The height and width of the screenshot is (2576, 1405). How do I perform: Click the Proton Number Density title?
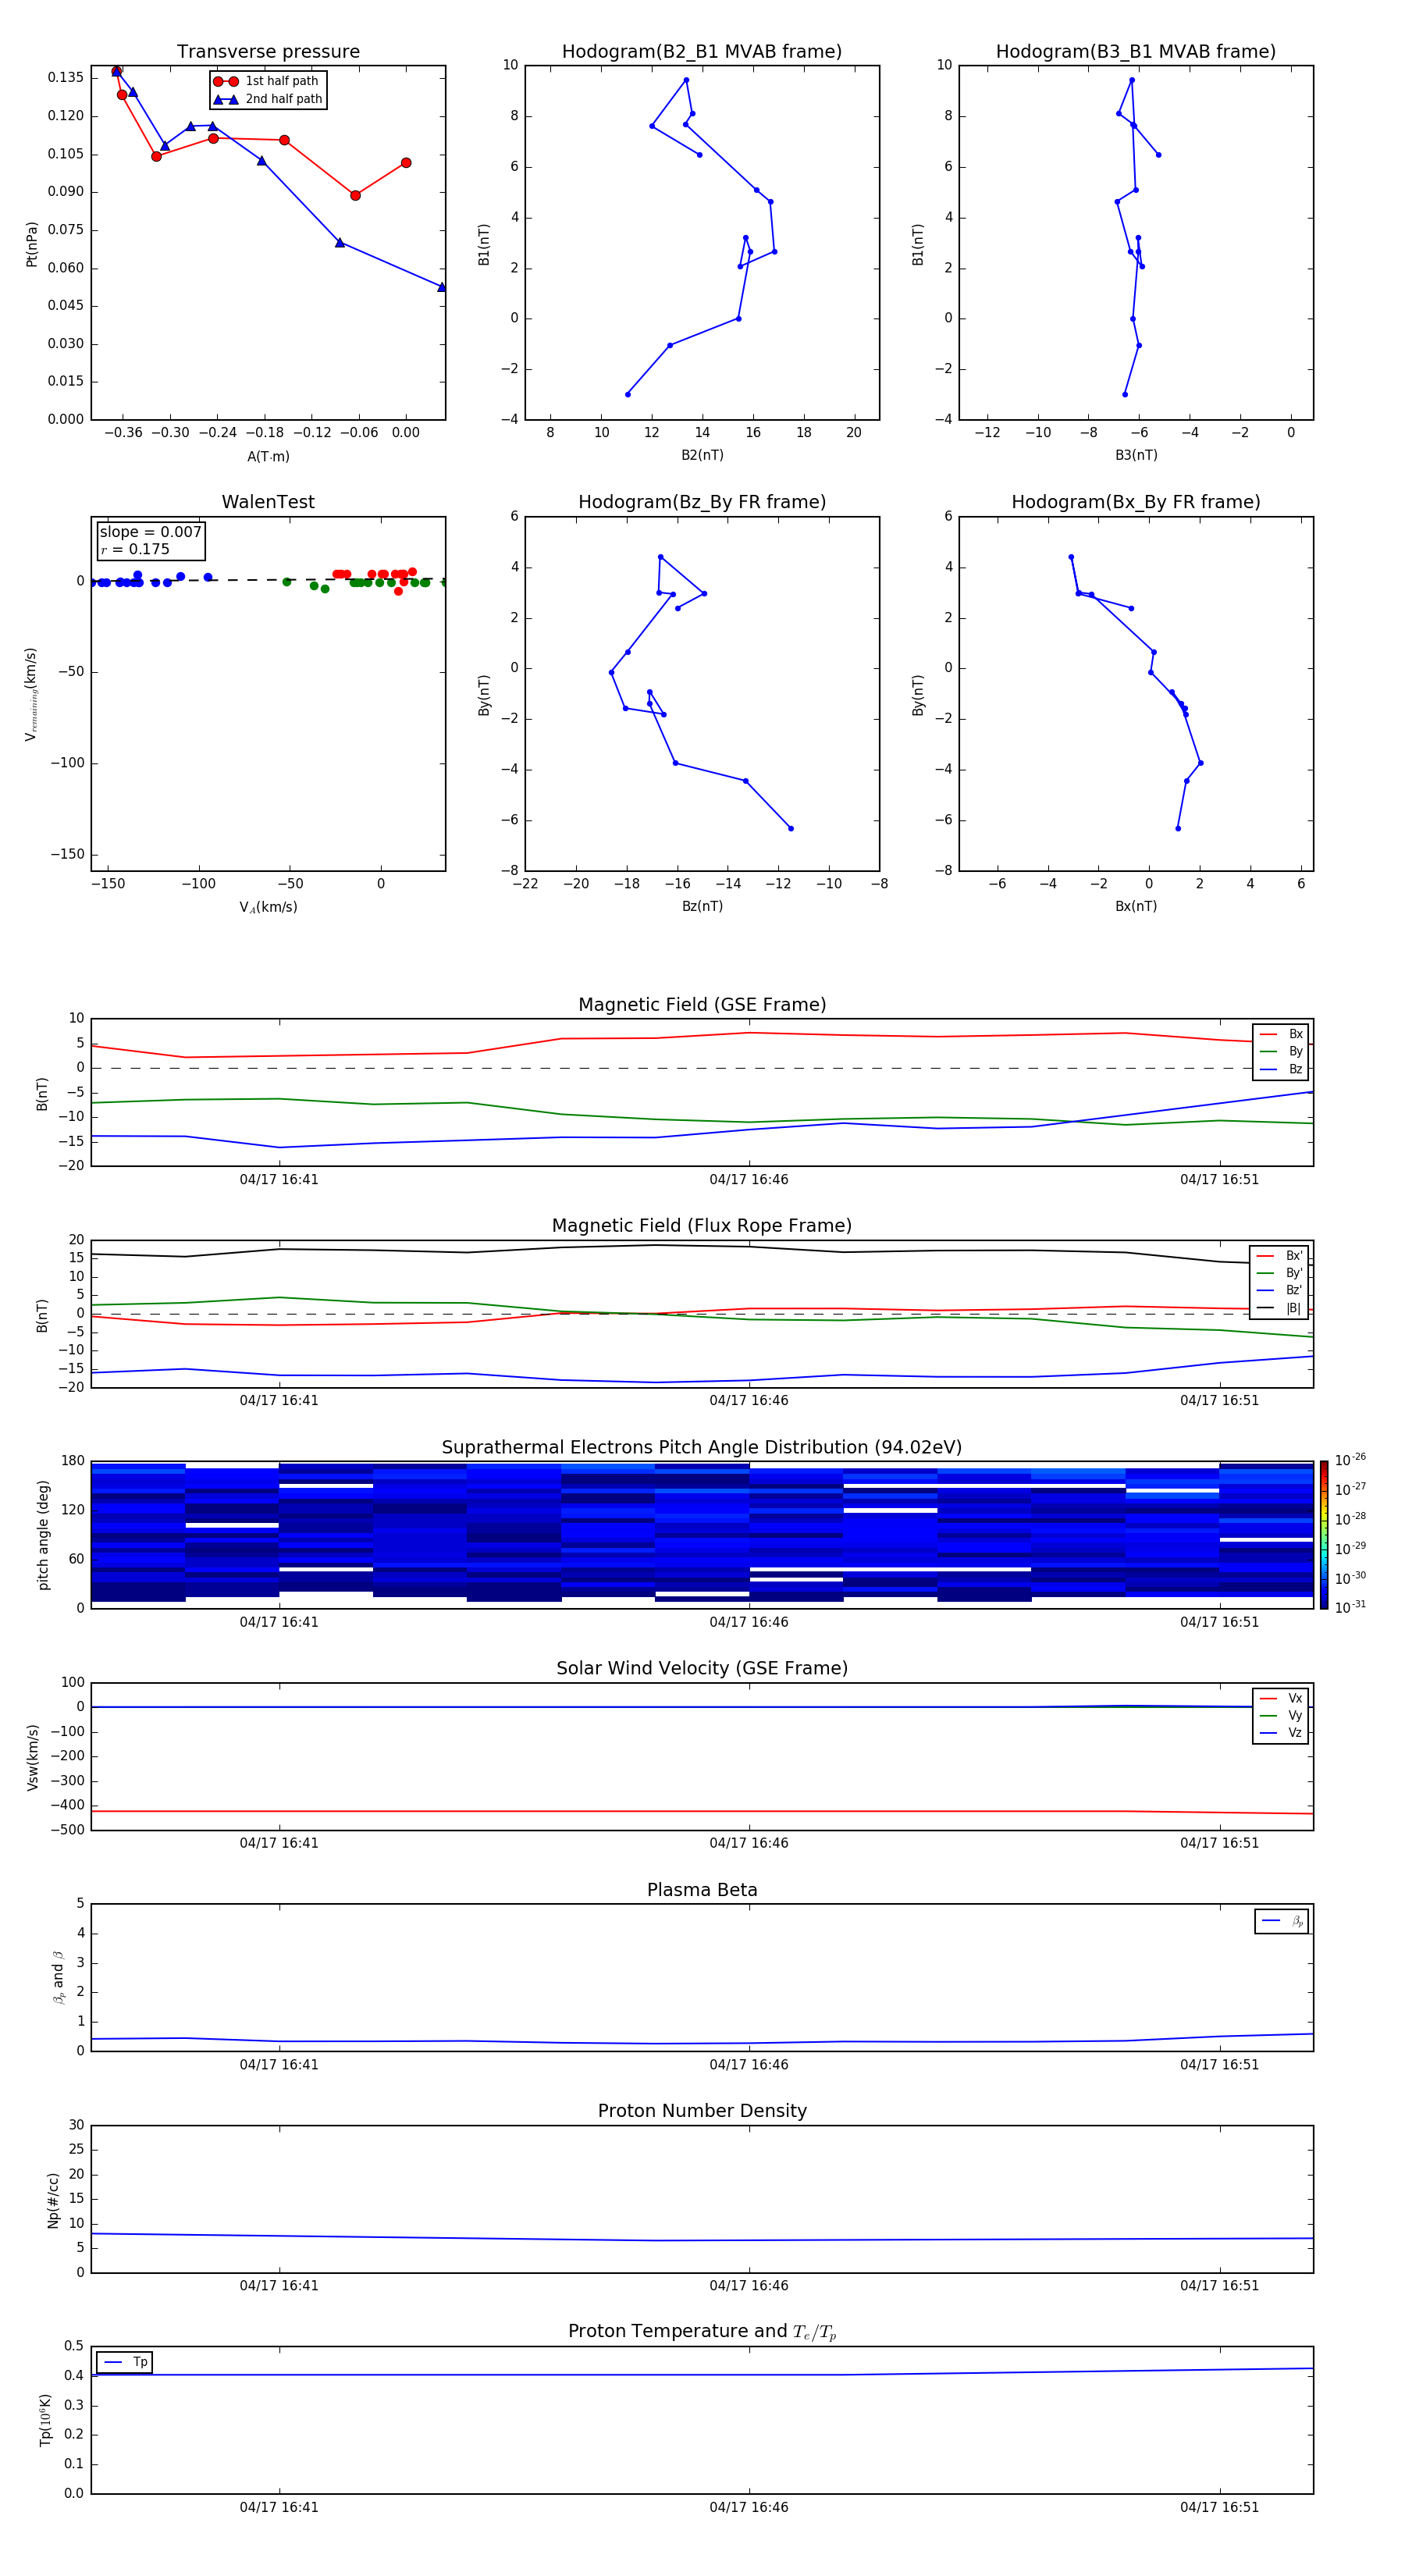click(x=702, y=2111)
